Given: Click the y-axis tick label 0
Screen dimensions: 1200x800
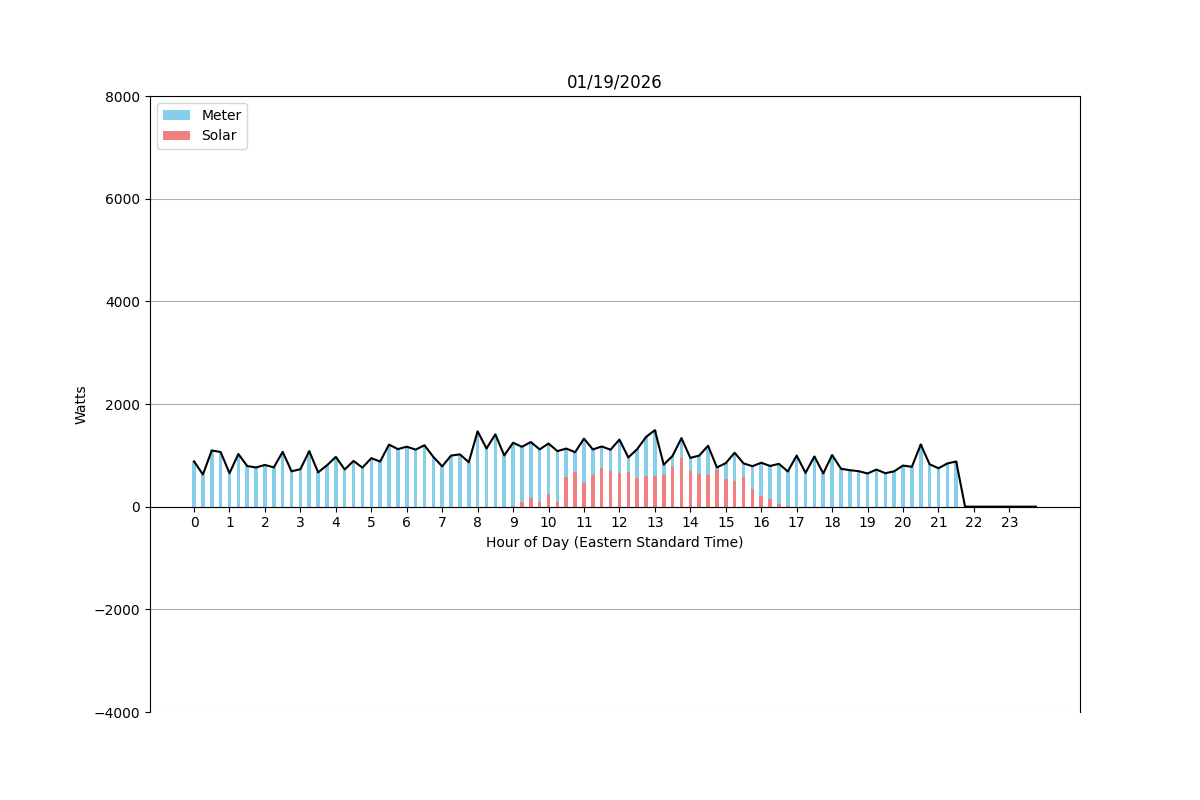Looking at the screenshot, I should (x=136, y=507).
